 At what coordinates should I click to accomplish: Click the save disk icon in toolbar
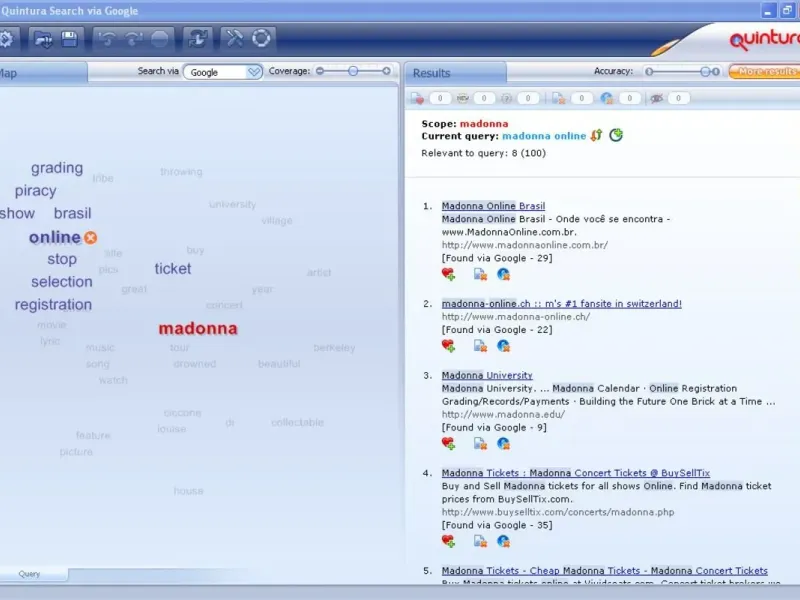[69, 39]
